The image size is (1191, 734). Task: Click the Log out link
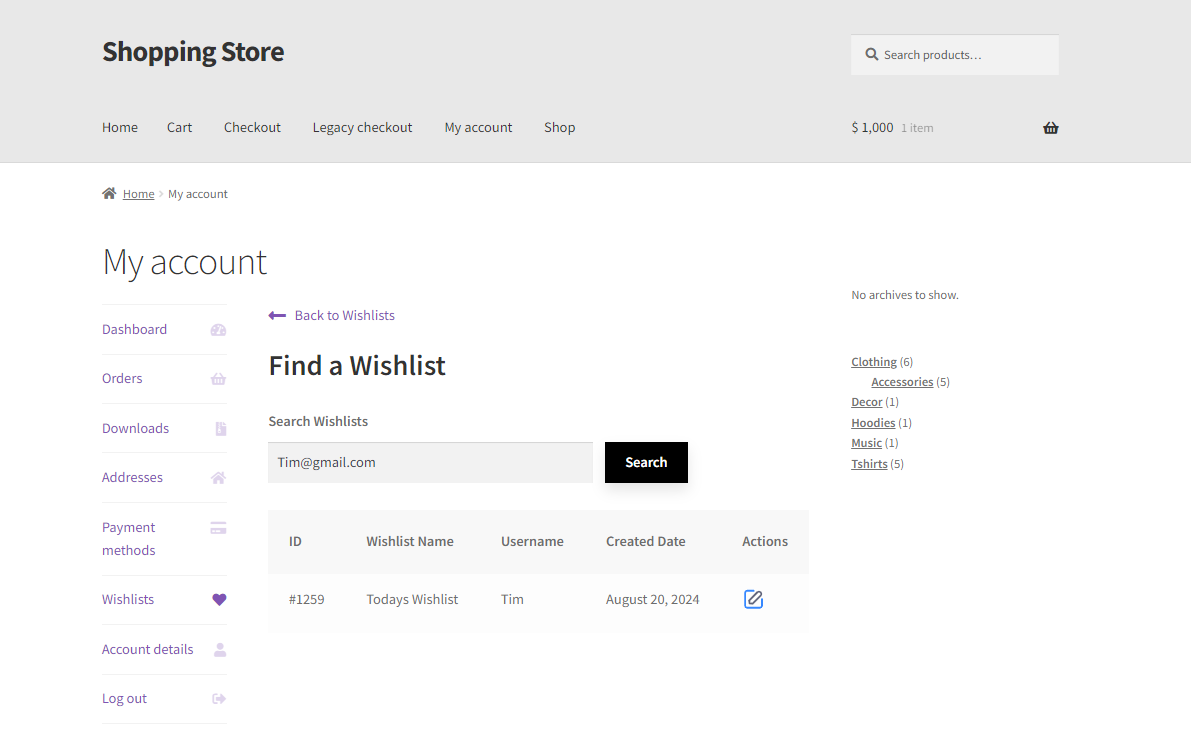(125, 698)
